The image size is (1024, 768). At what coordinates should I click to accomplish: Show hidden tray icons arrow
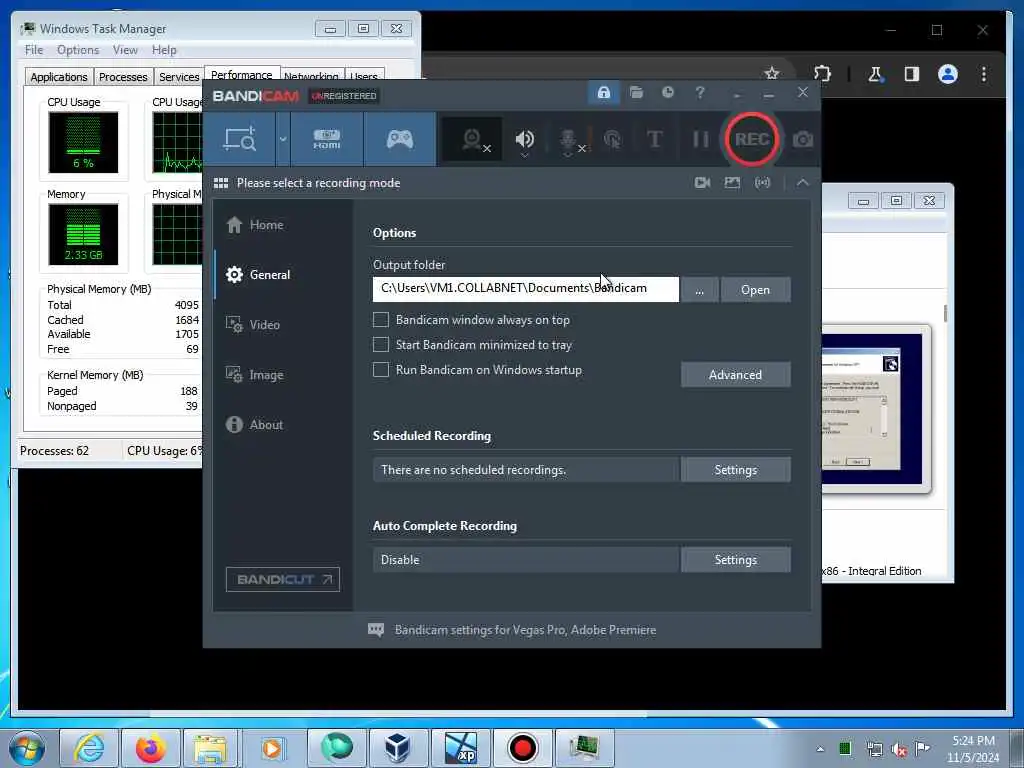tap(820, 749)
